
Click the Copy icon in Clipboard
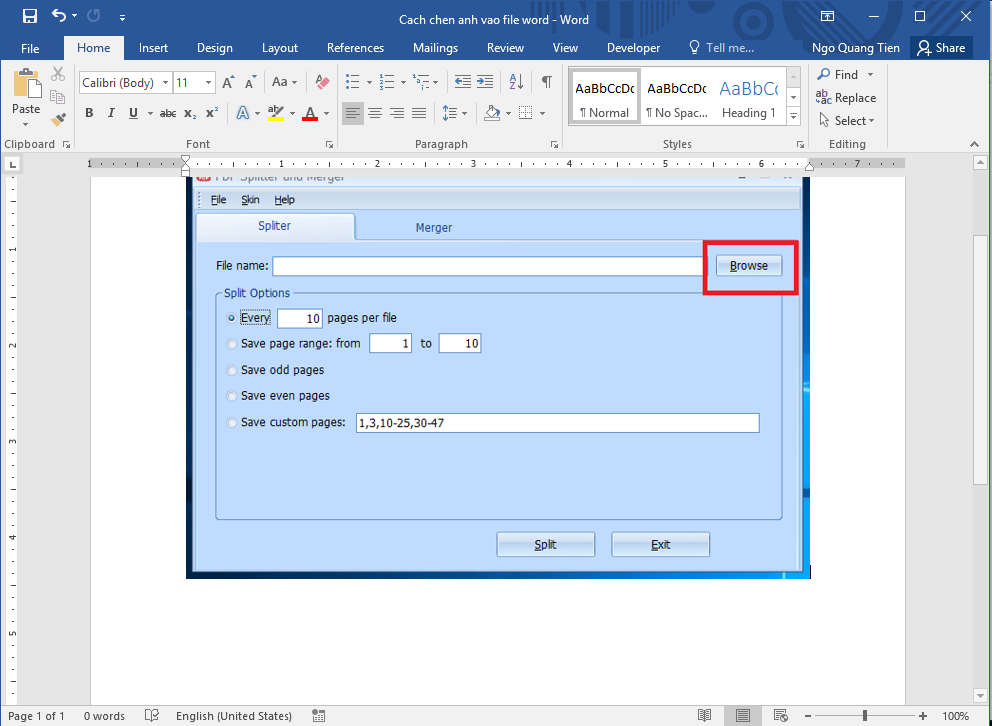58,97
